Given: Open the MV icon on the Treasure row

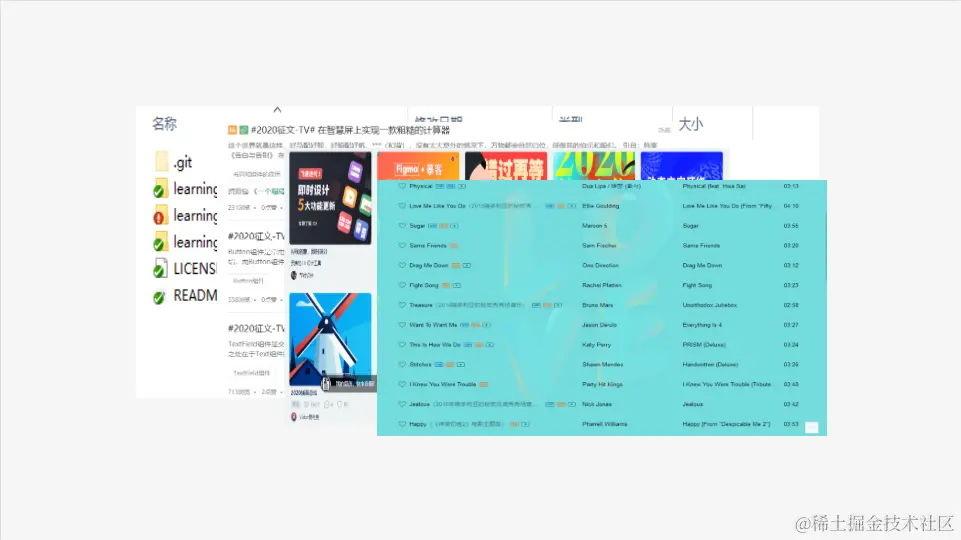Looking at the screenshot, I should [x=558, y=305].
